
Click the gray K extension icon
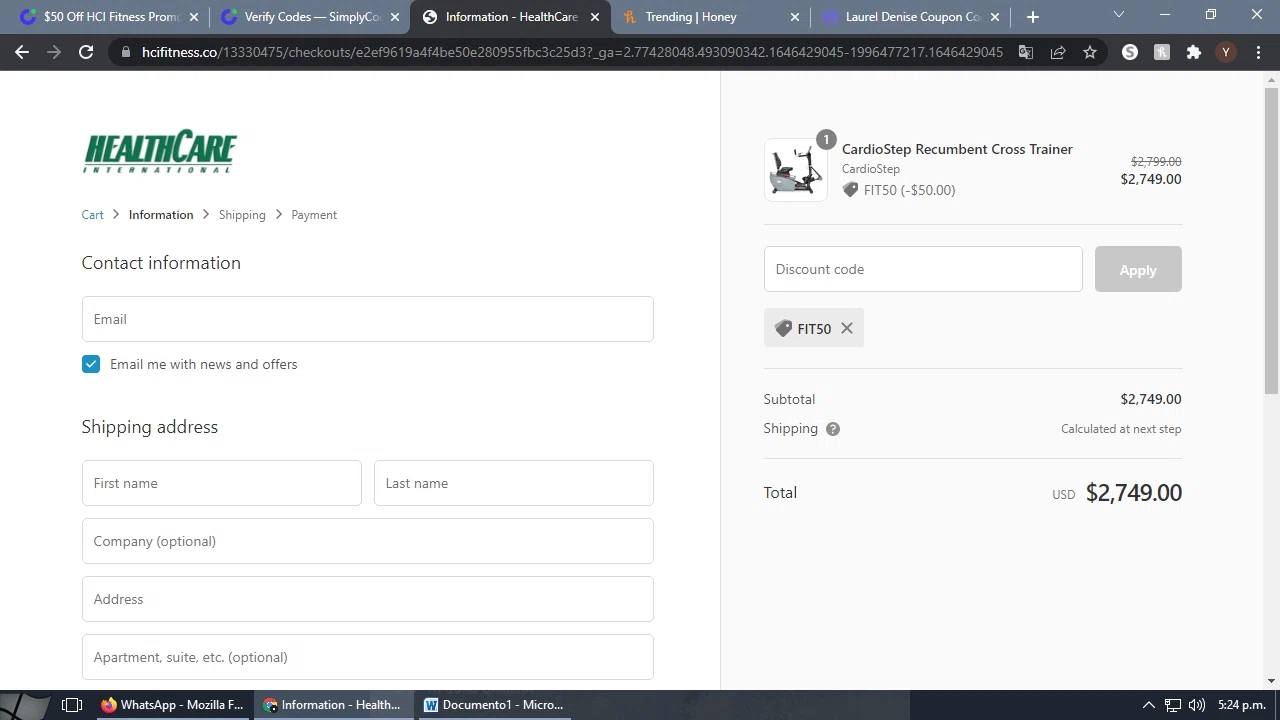coord(1162,52)
